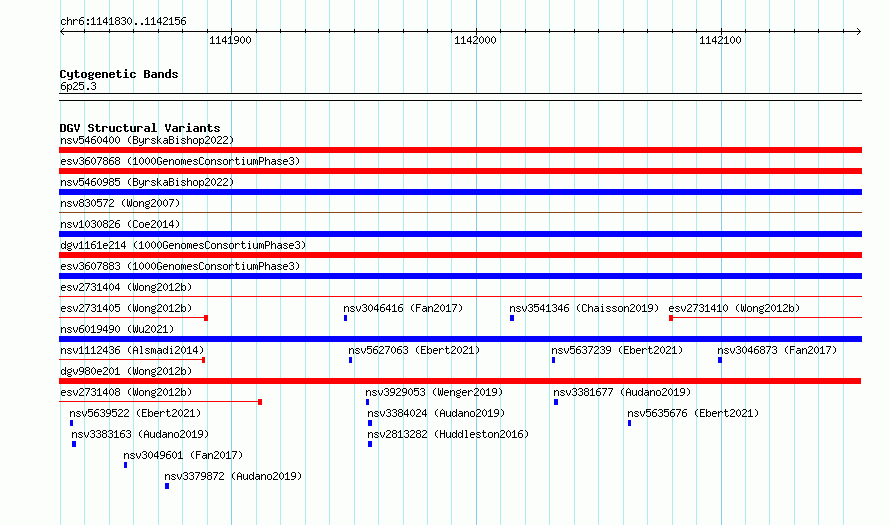This screenshot has height=525, width=890.
Task: Click blue marker under nsv5627063
Action: tap(350, 360)
